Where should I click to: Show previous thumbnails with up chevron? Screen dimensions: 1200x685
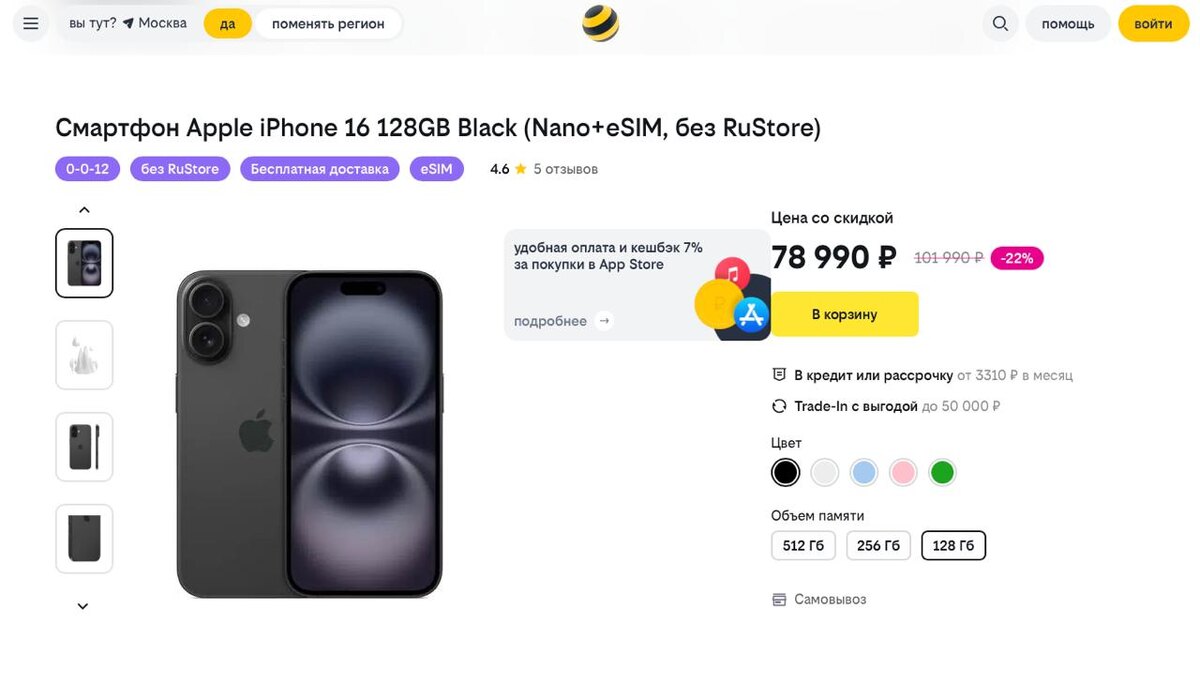(x=84, y=210)
